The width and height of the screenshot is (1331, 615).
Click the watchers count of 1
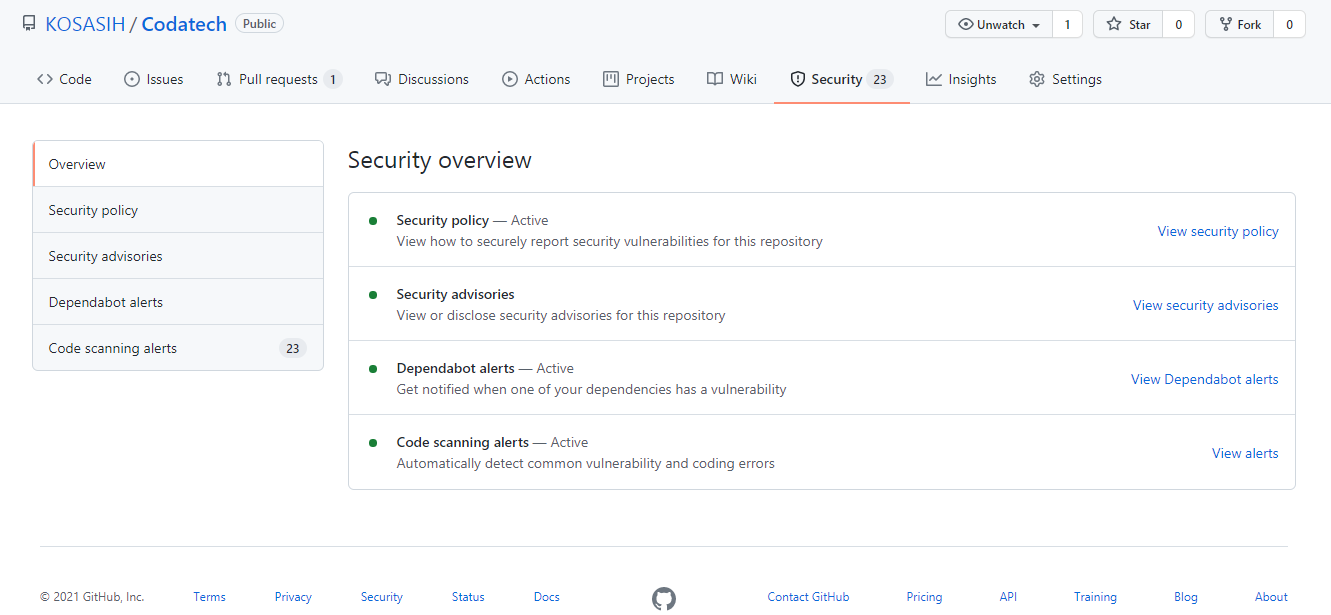pyautogui.click(x=1067, y=24)
